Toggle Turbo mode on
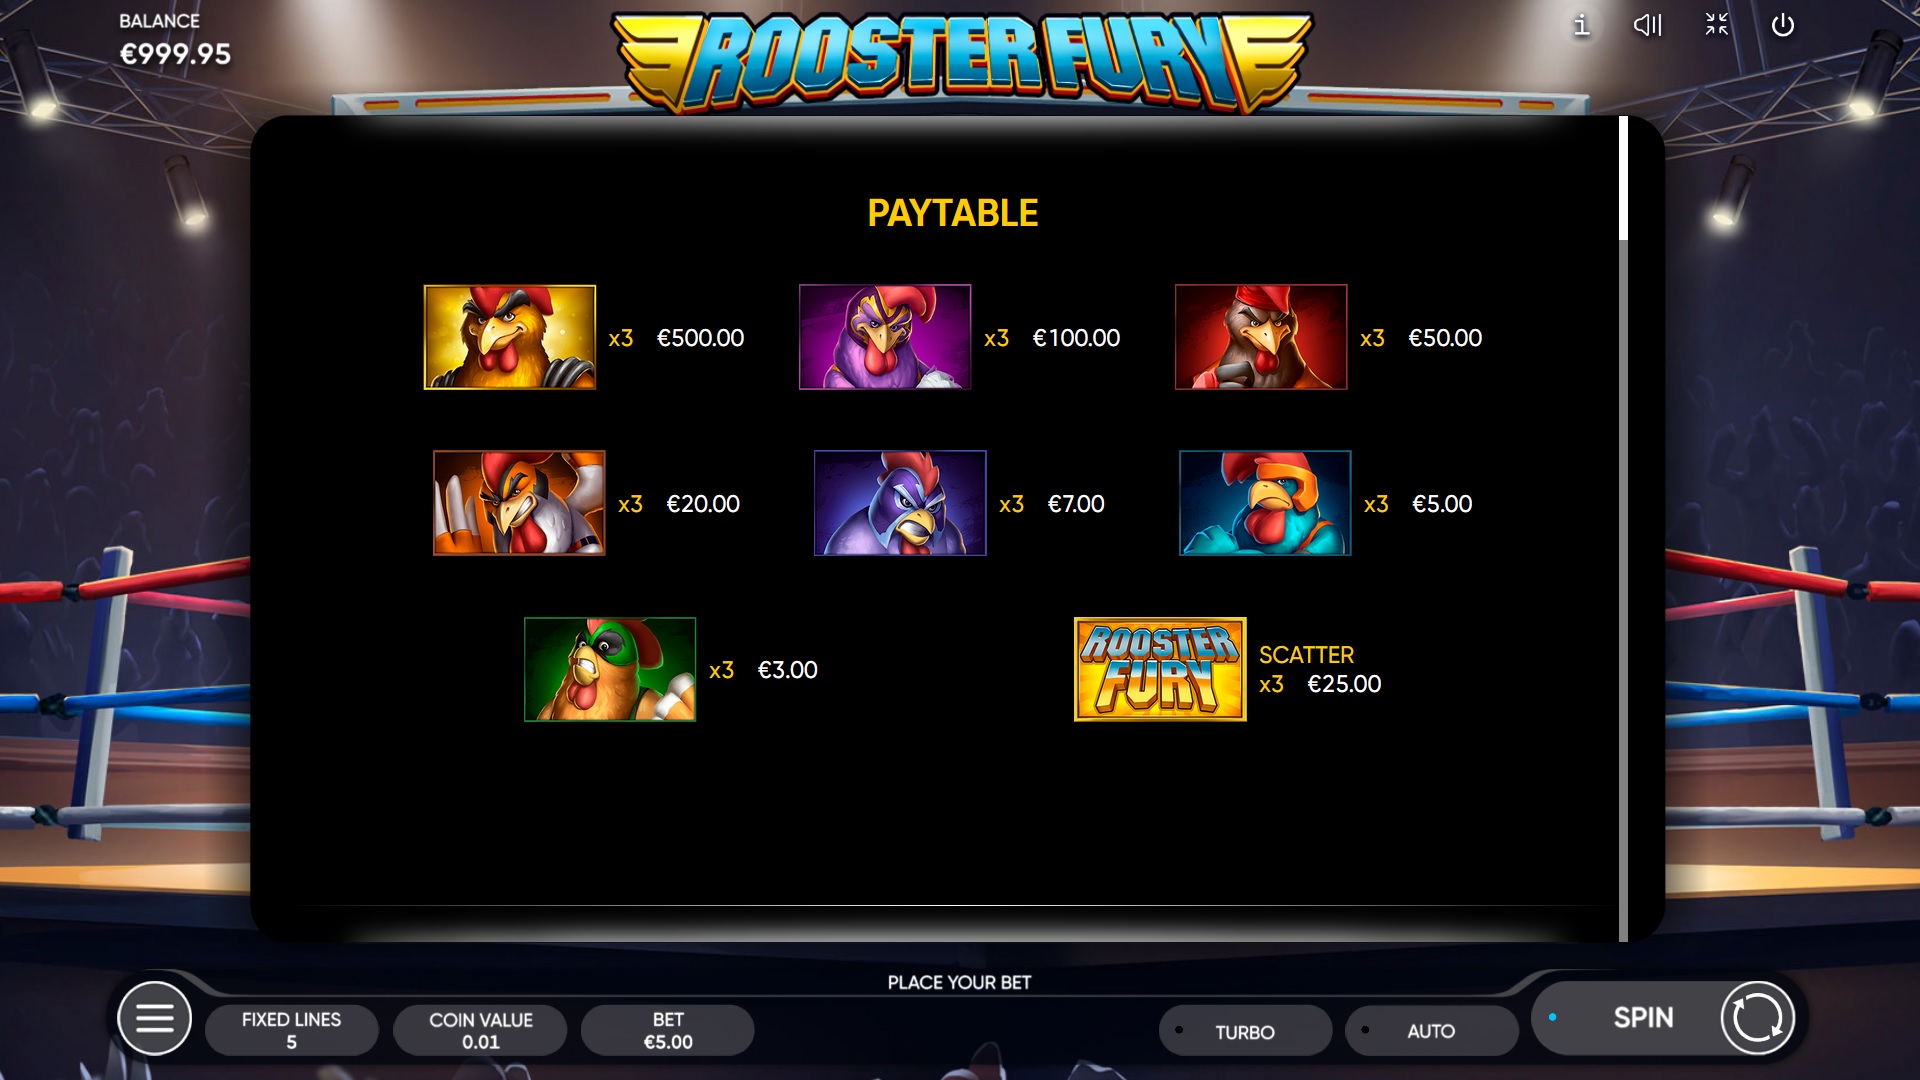Screen dimensions: 1920x1080 point(1245,1031)
